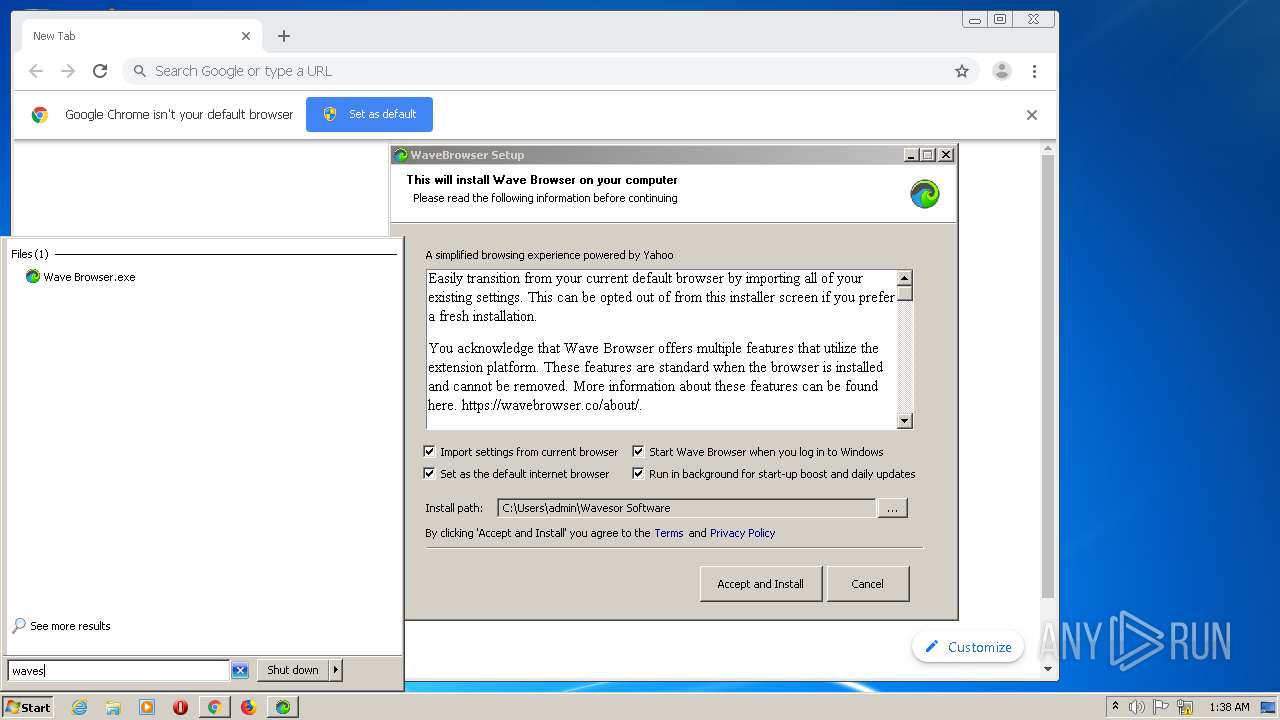
Task: Bookmark this tab with the star icon
Action: pyautogui.click(x=962, y=71)
